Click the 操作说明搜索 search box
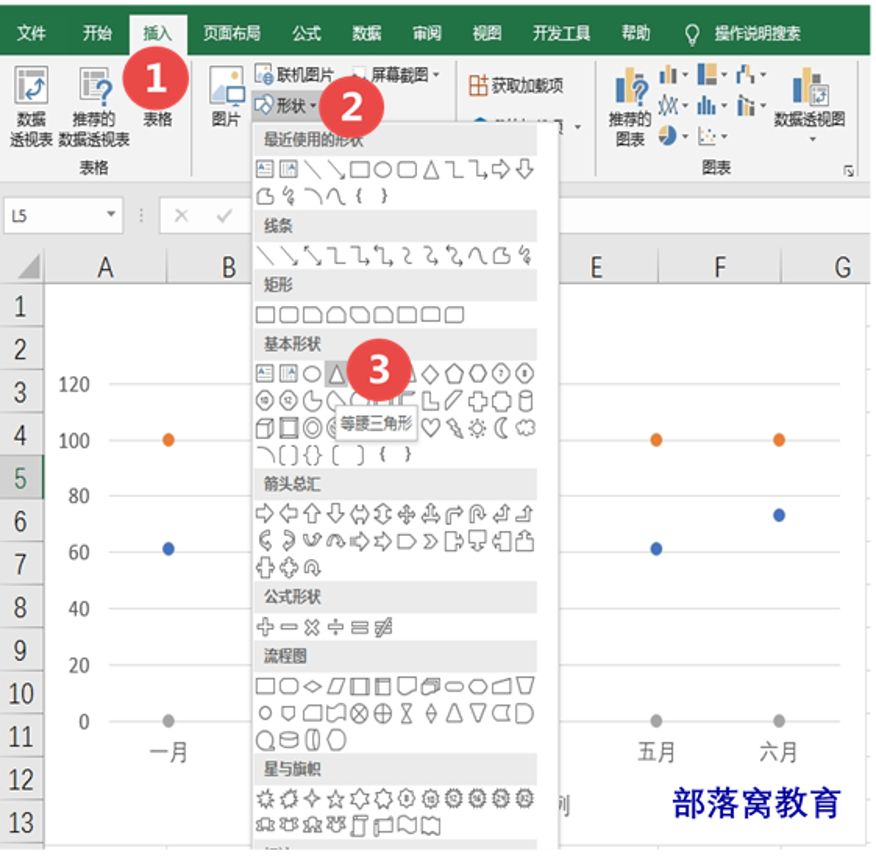This screenshot has width=876, height=856. [757, 34]
